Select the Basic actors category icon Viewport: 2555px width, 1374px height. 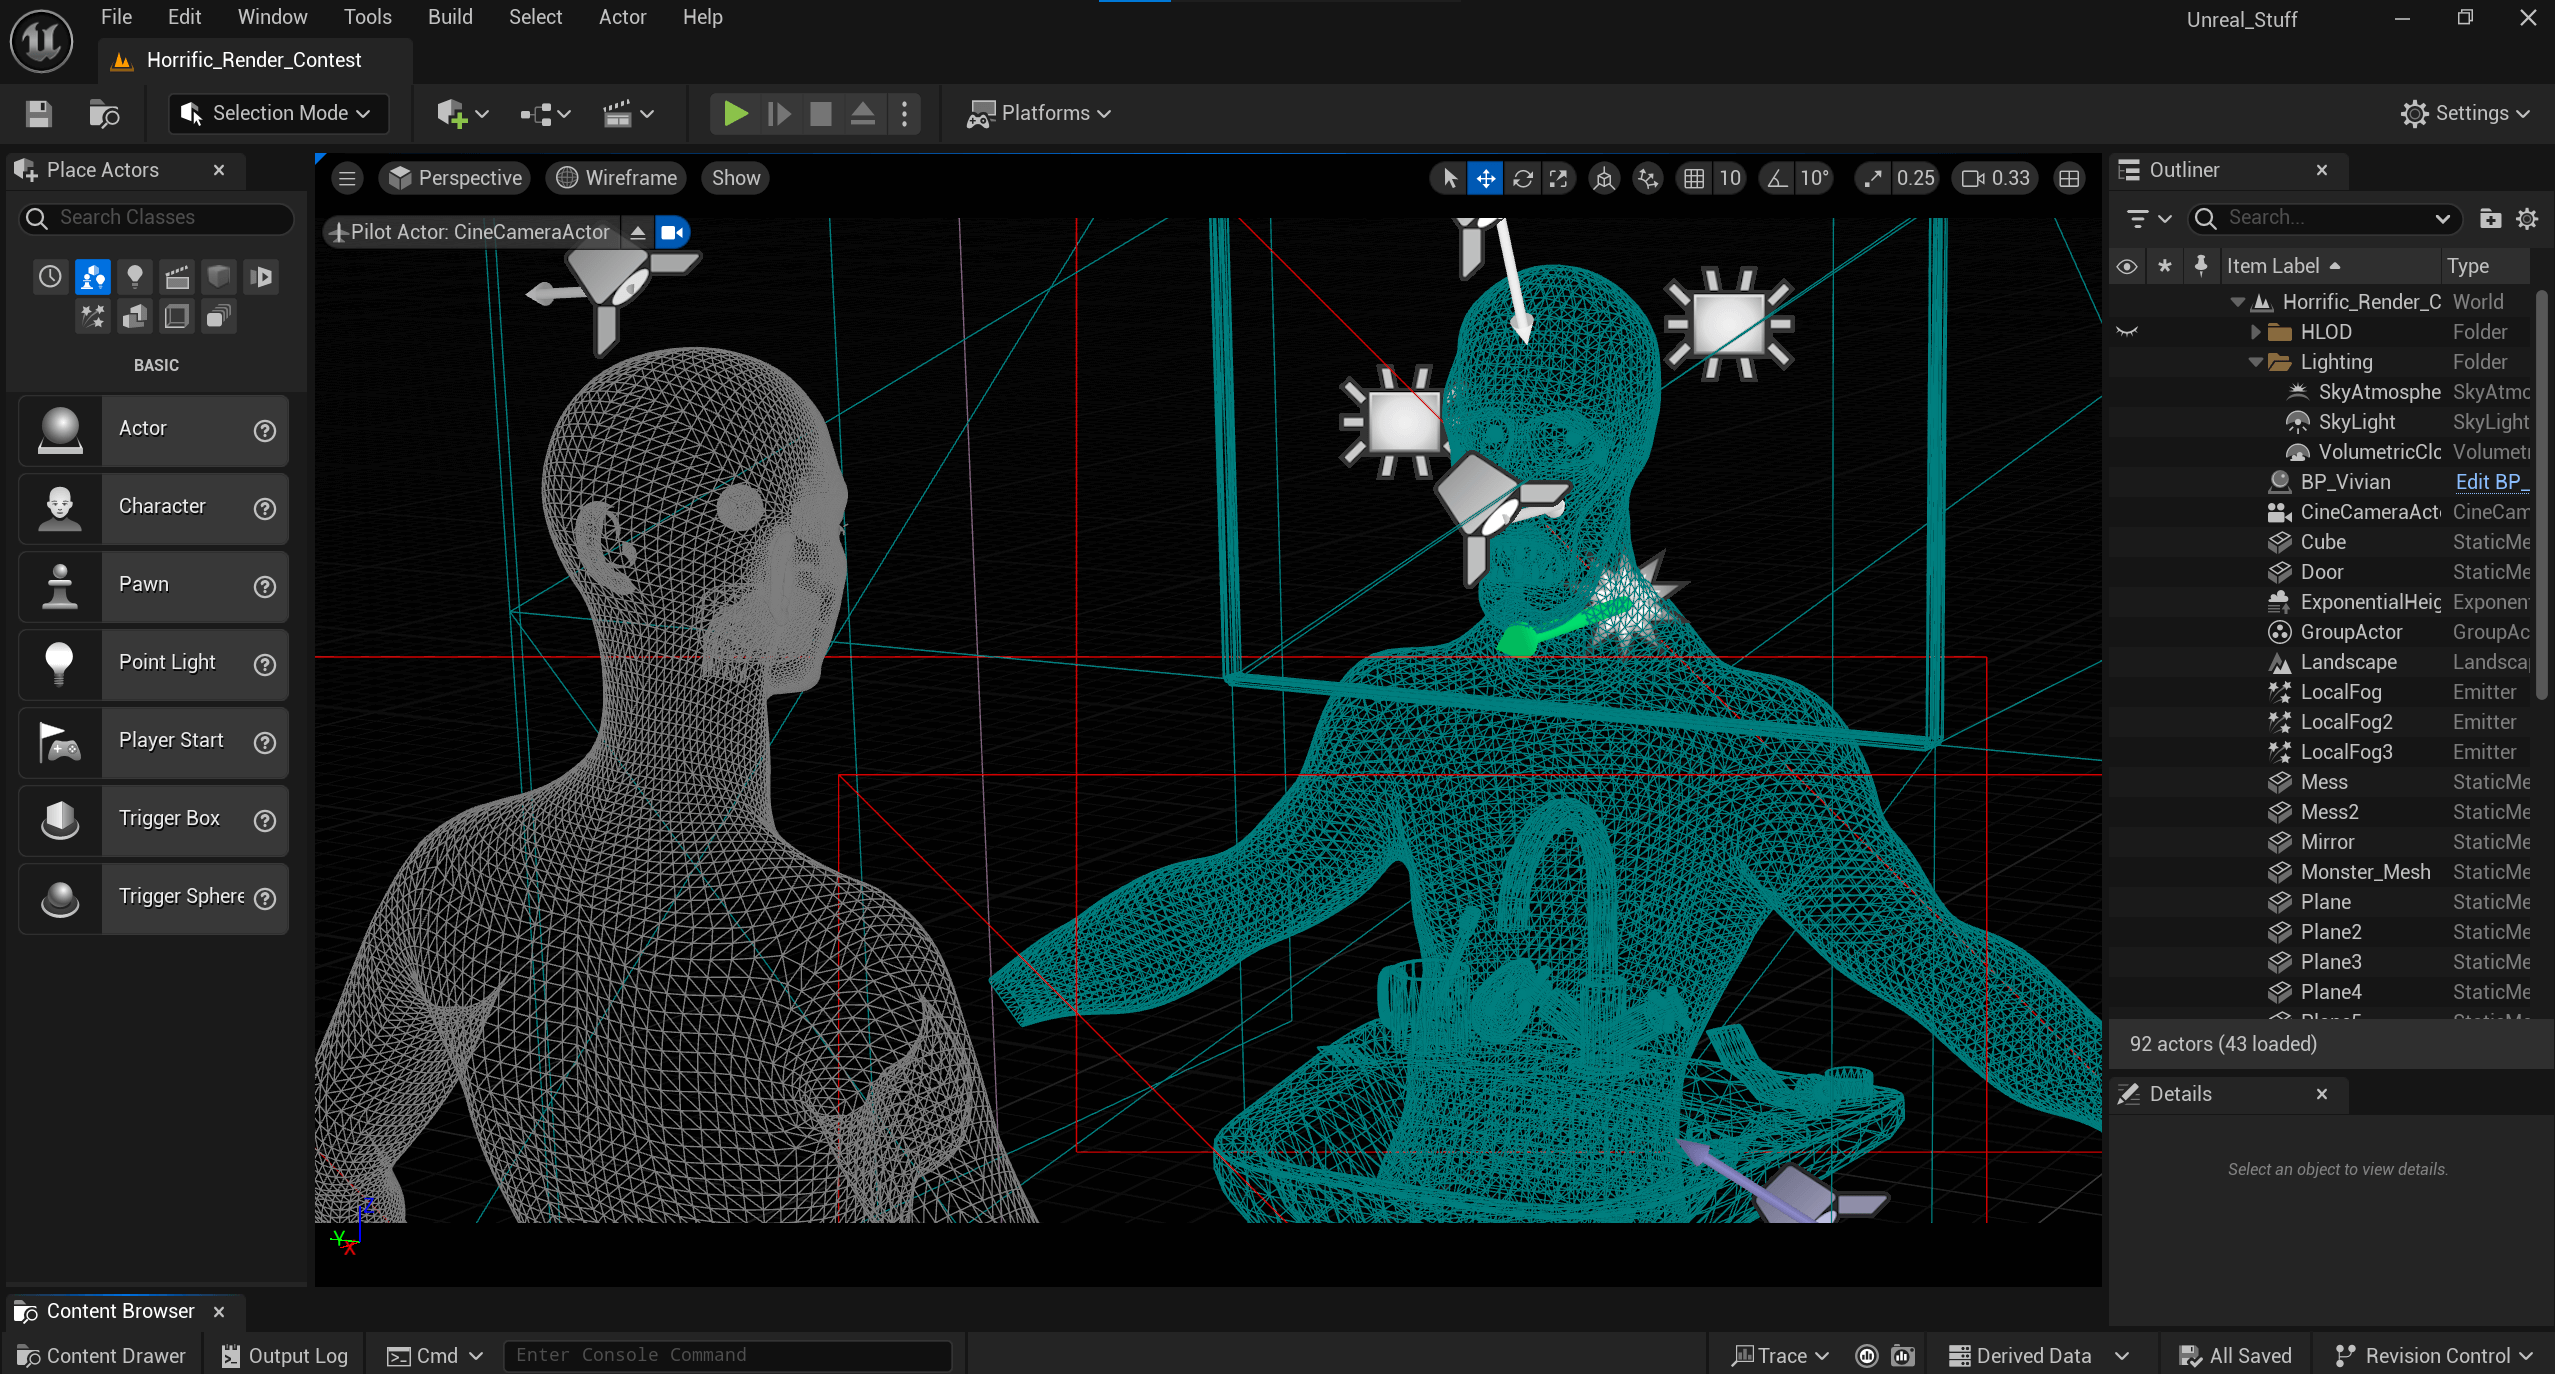(93, 276)
